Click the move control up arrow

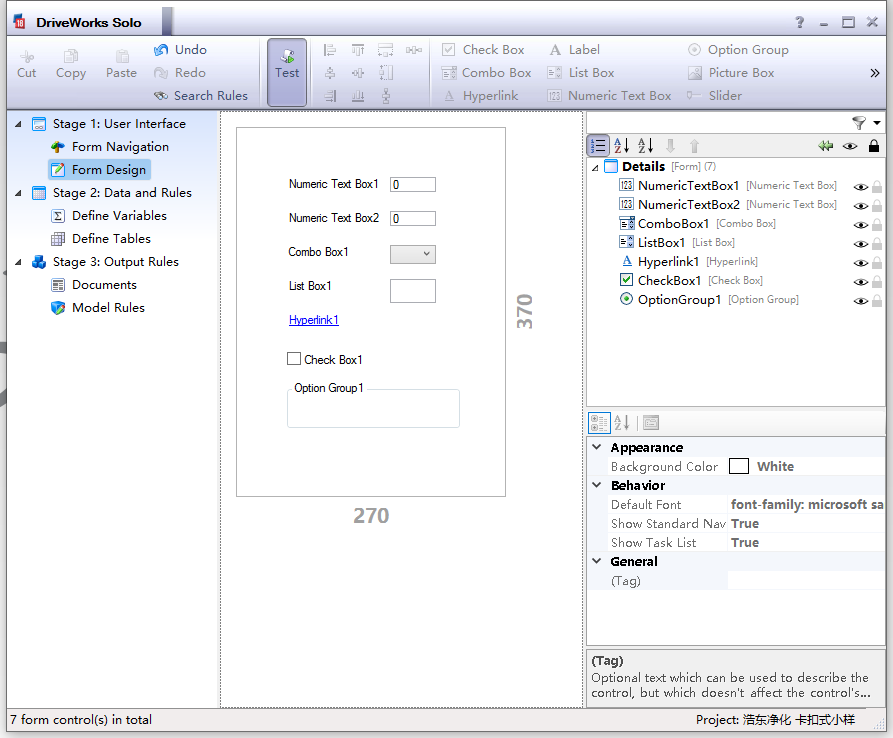coord(694,146)
